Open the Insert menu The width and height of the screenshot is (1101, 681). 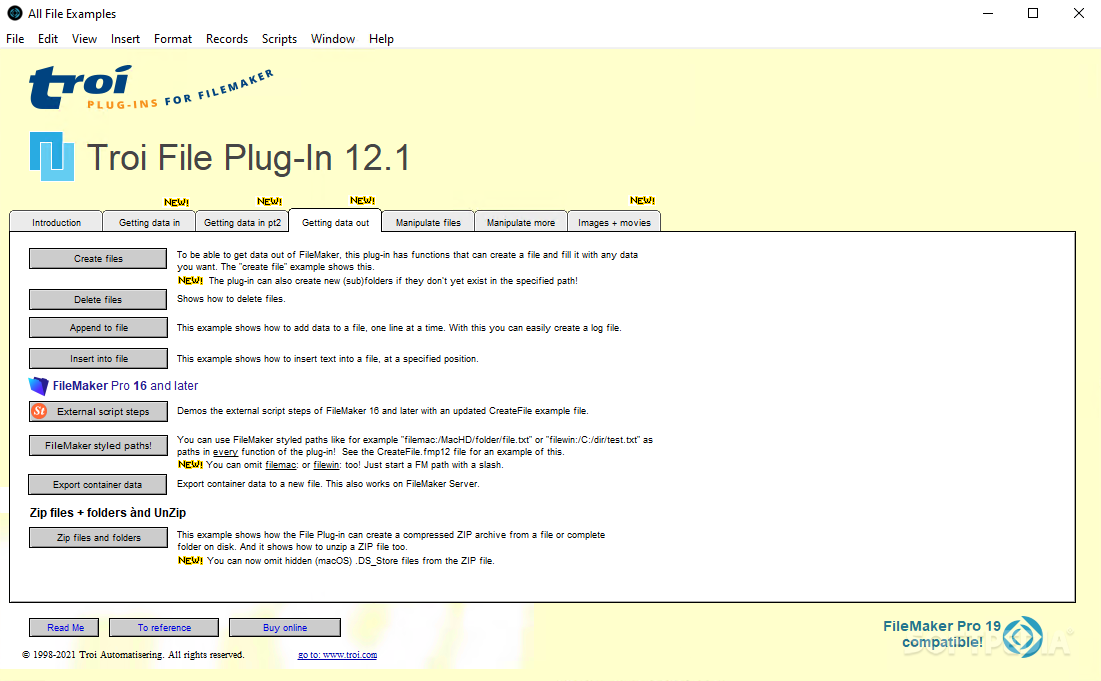coord(125,39)
